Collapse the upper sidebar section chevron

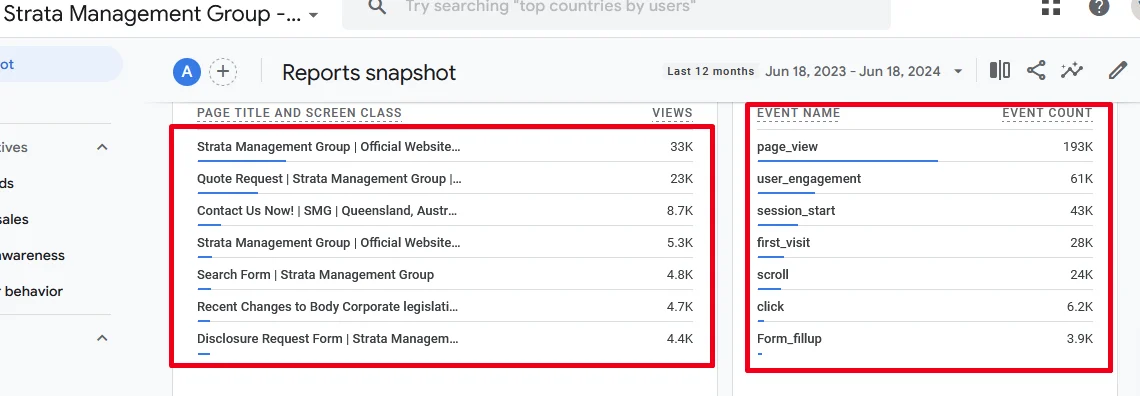point(103,148)
